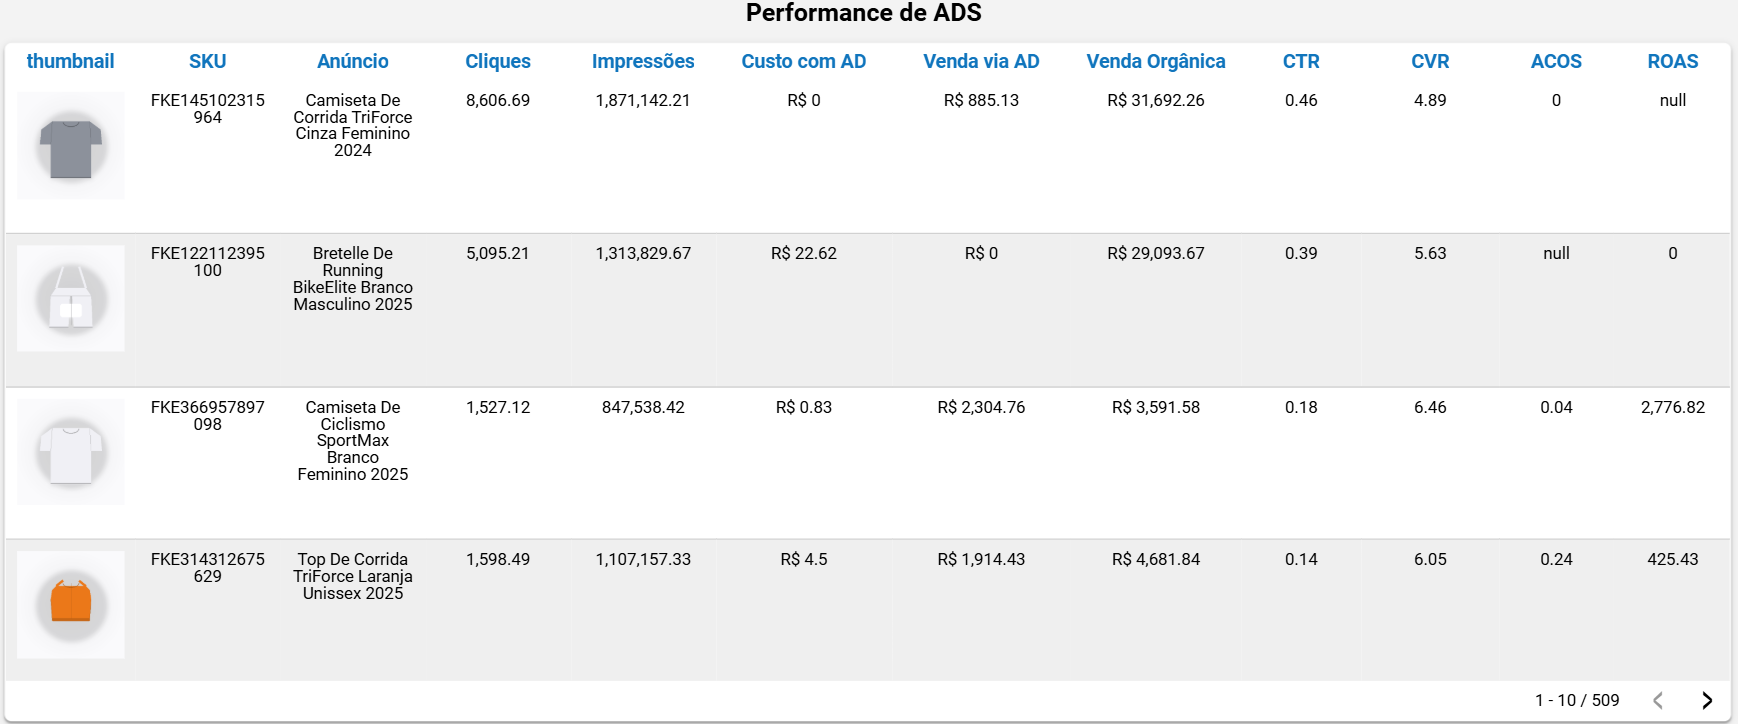Click the 1 - 10 / 509 page indicator

pos(1577,700)
